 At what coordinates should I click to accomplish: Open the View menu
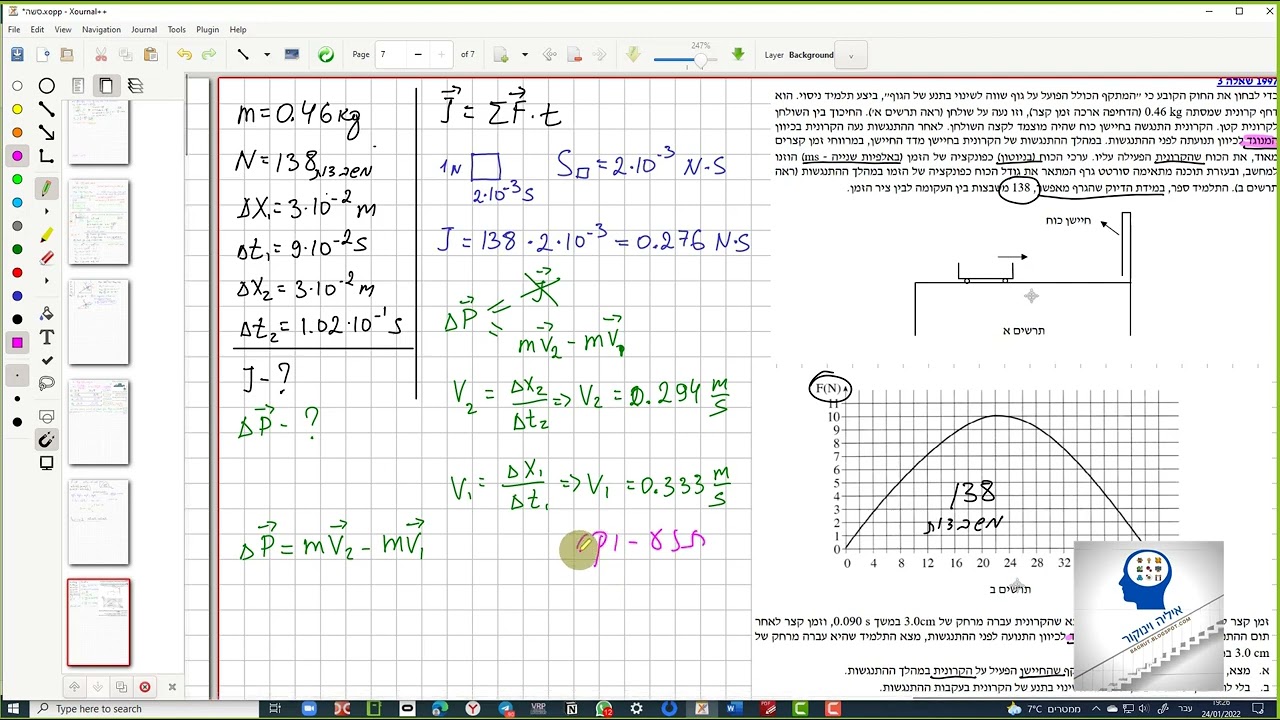tap(63, 30)
